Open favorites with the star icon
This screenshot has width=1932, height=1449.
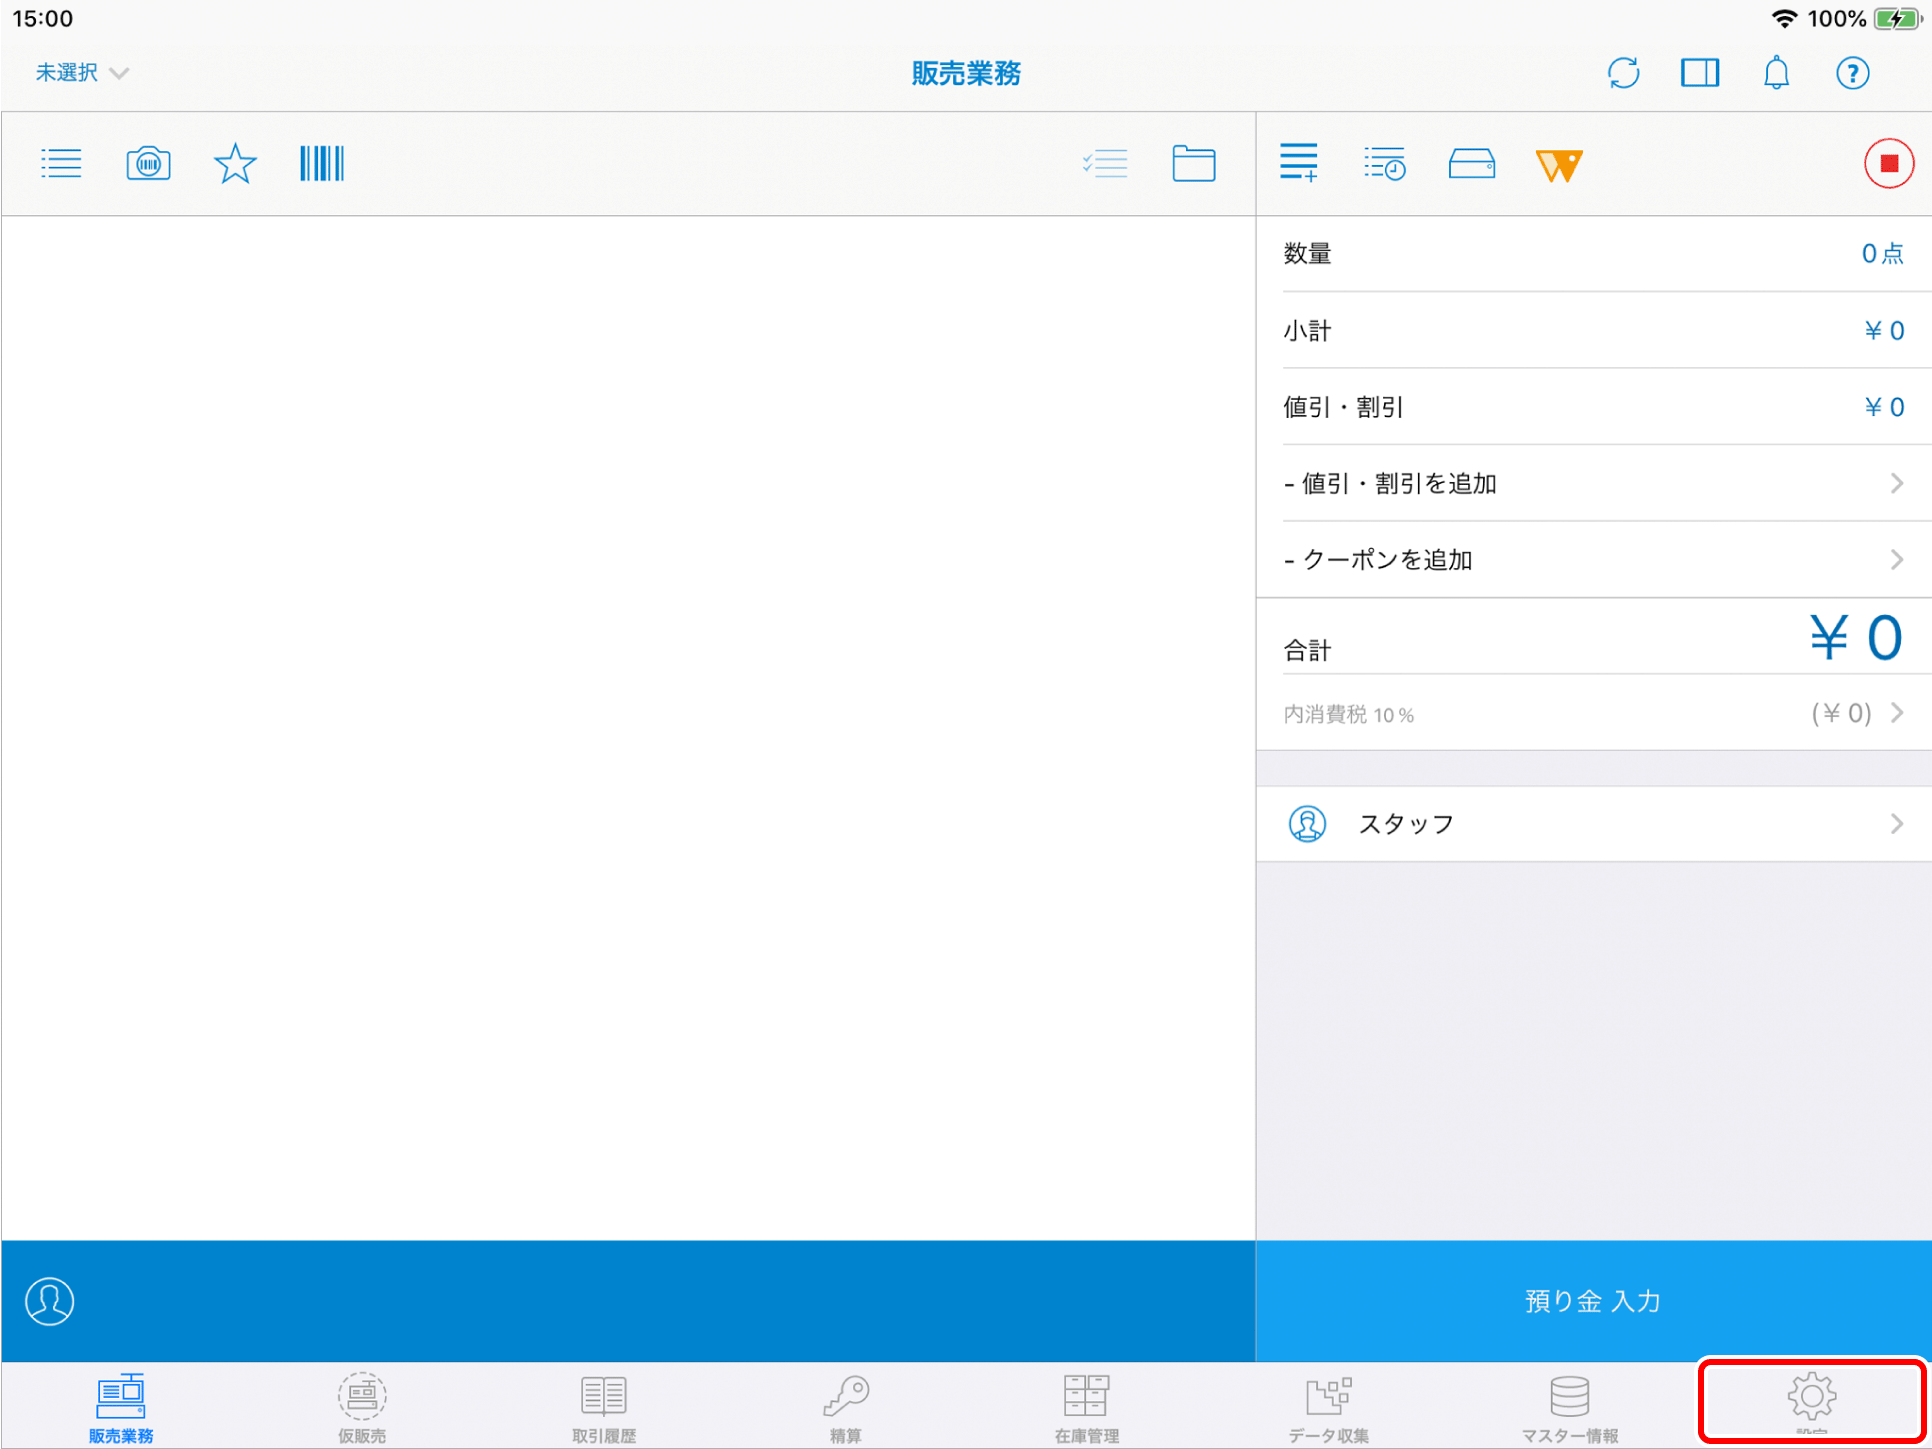(235, 163)
